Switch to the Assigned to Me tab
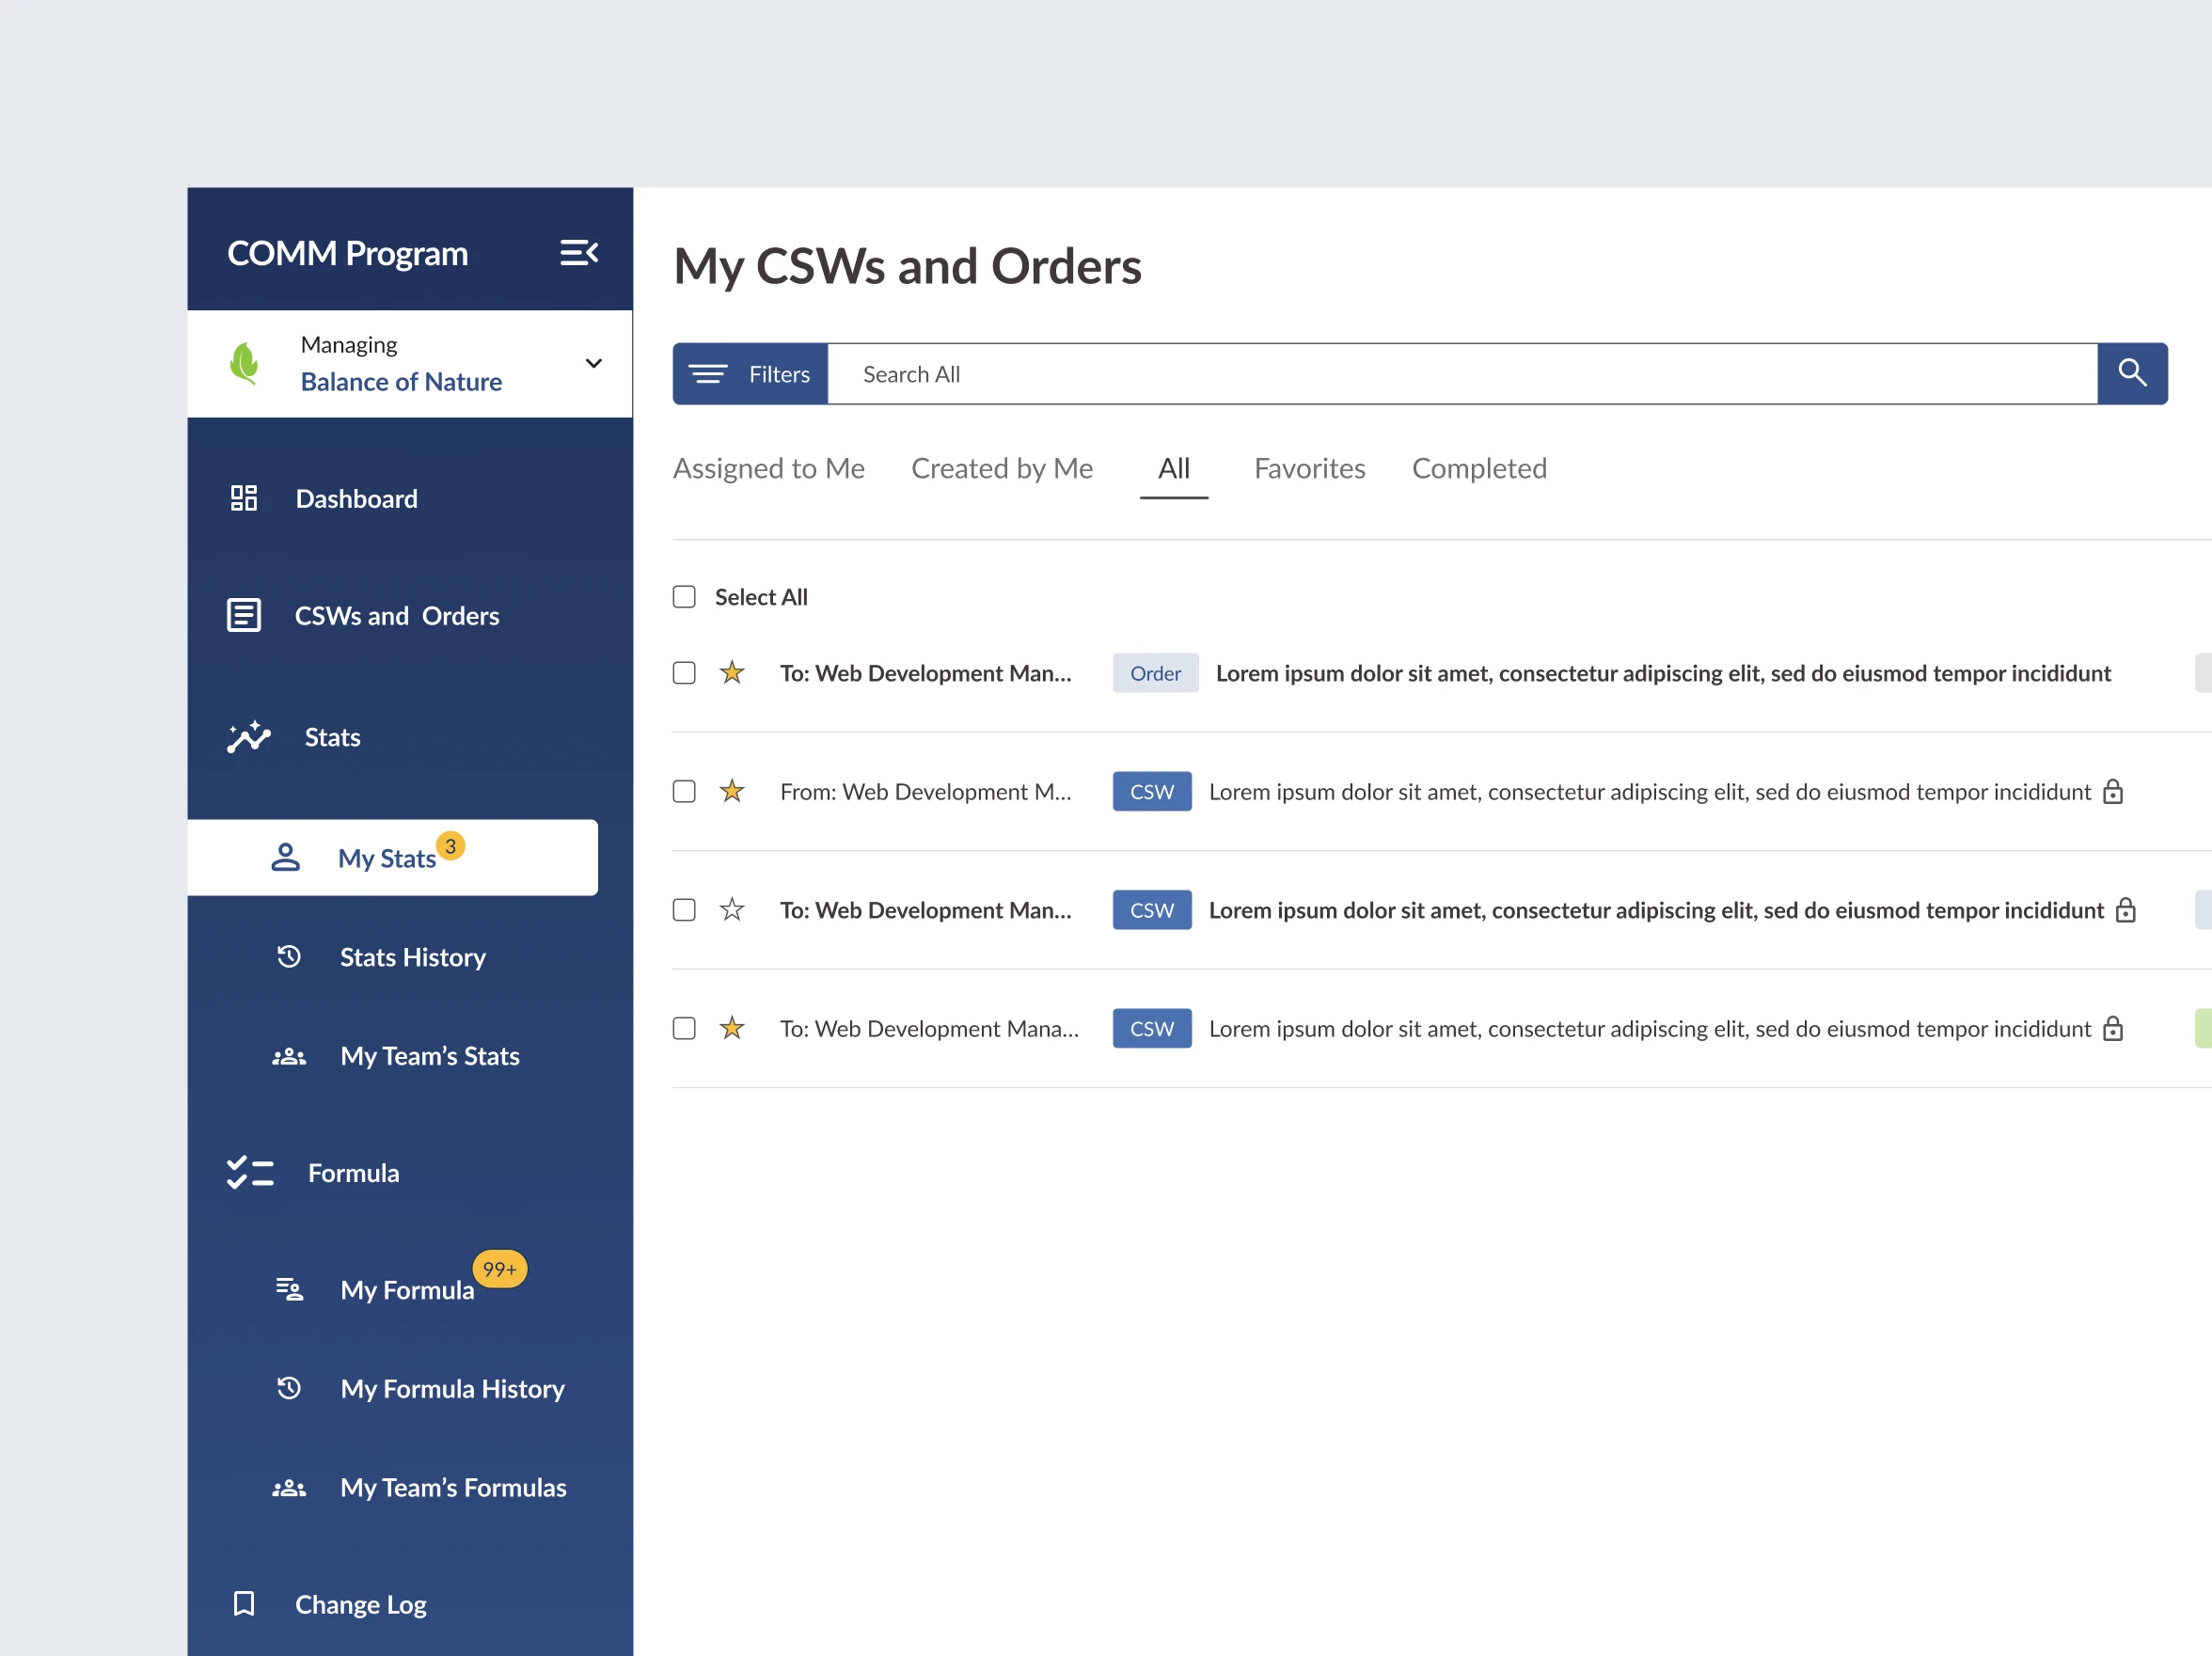The width and height of the screenshot is (2212, 1656). 768,468
